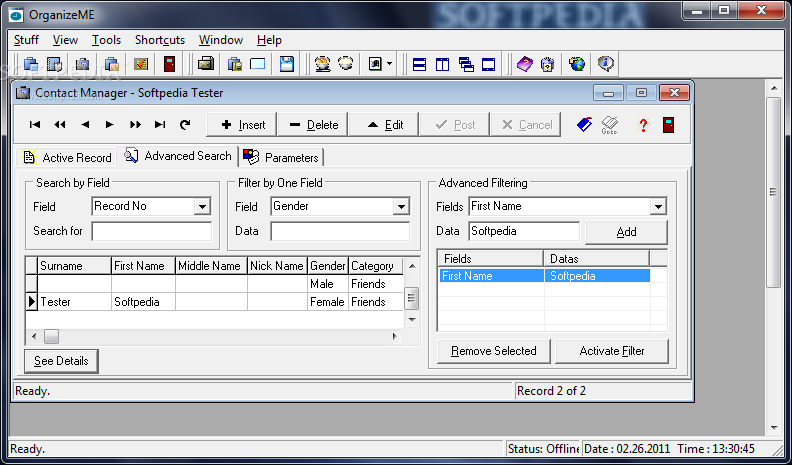Click the tile vertically window icon
The width and height of the screenshot is (792, 465).
pyautogui.click(x=442, y=64)
